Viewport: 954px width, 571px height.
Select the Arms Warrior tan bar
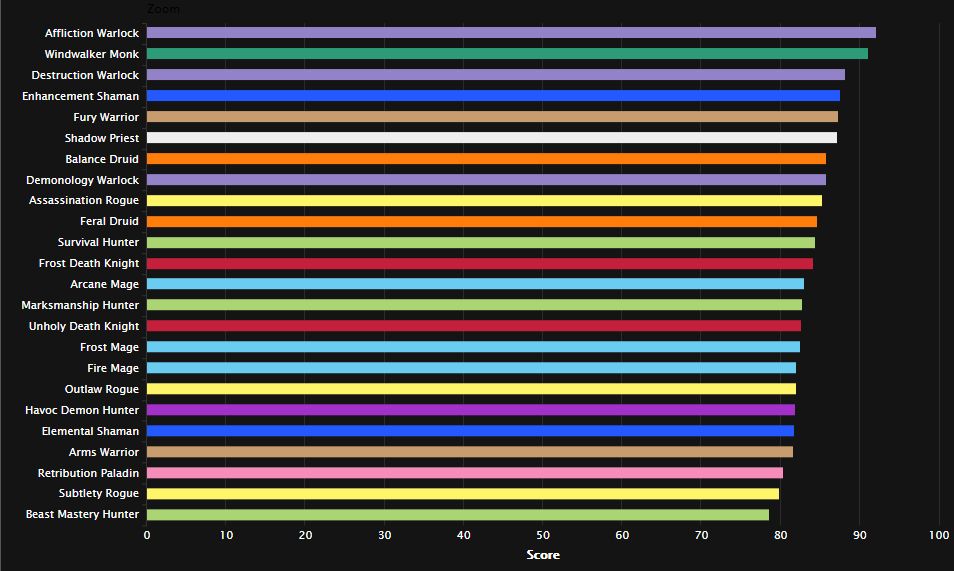pos(470,452)
